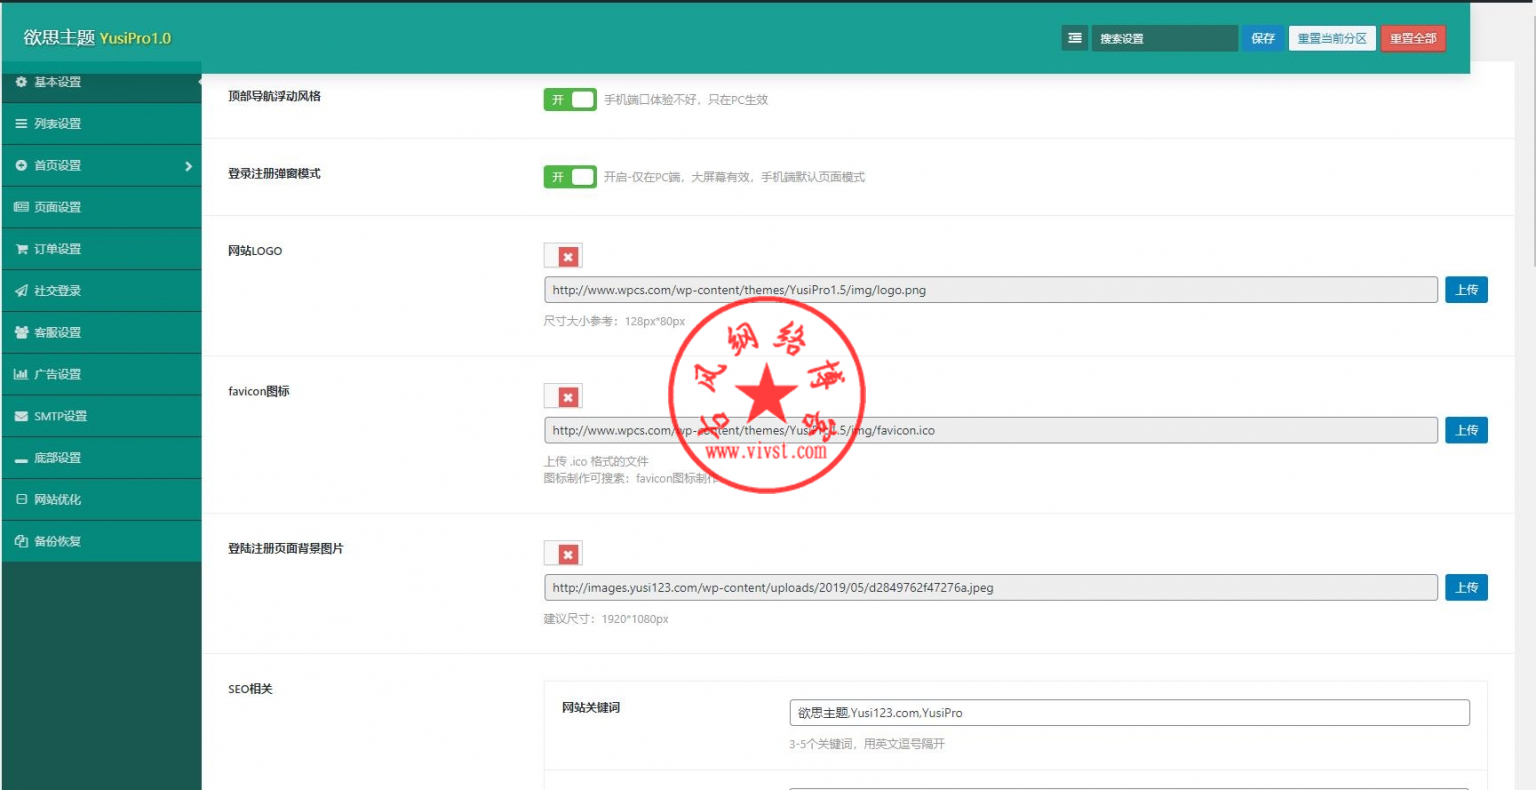
Task: Click the 3-5个关键词 hint text
Action: coord(866,744)
